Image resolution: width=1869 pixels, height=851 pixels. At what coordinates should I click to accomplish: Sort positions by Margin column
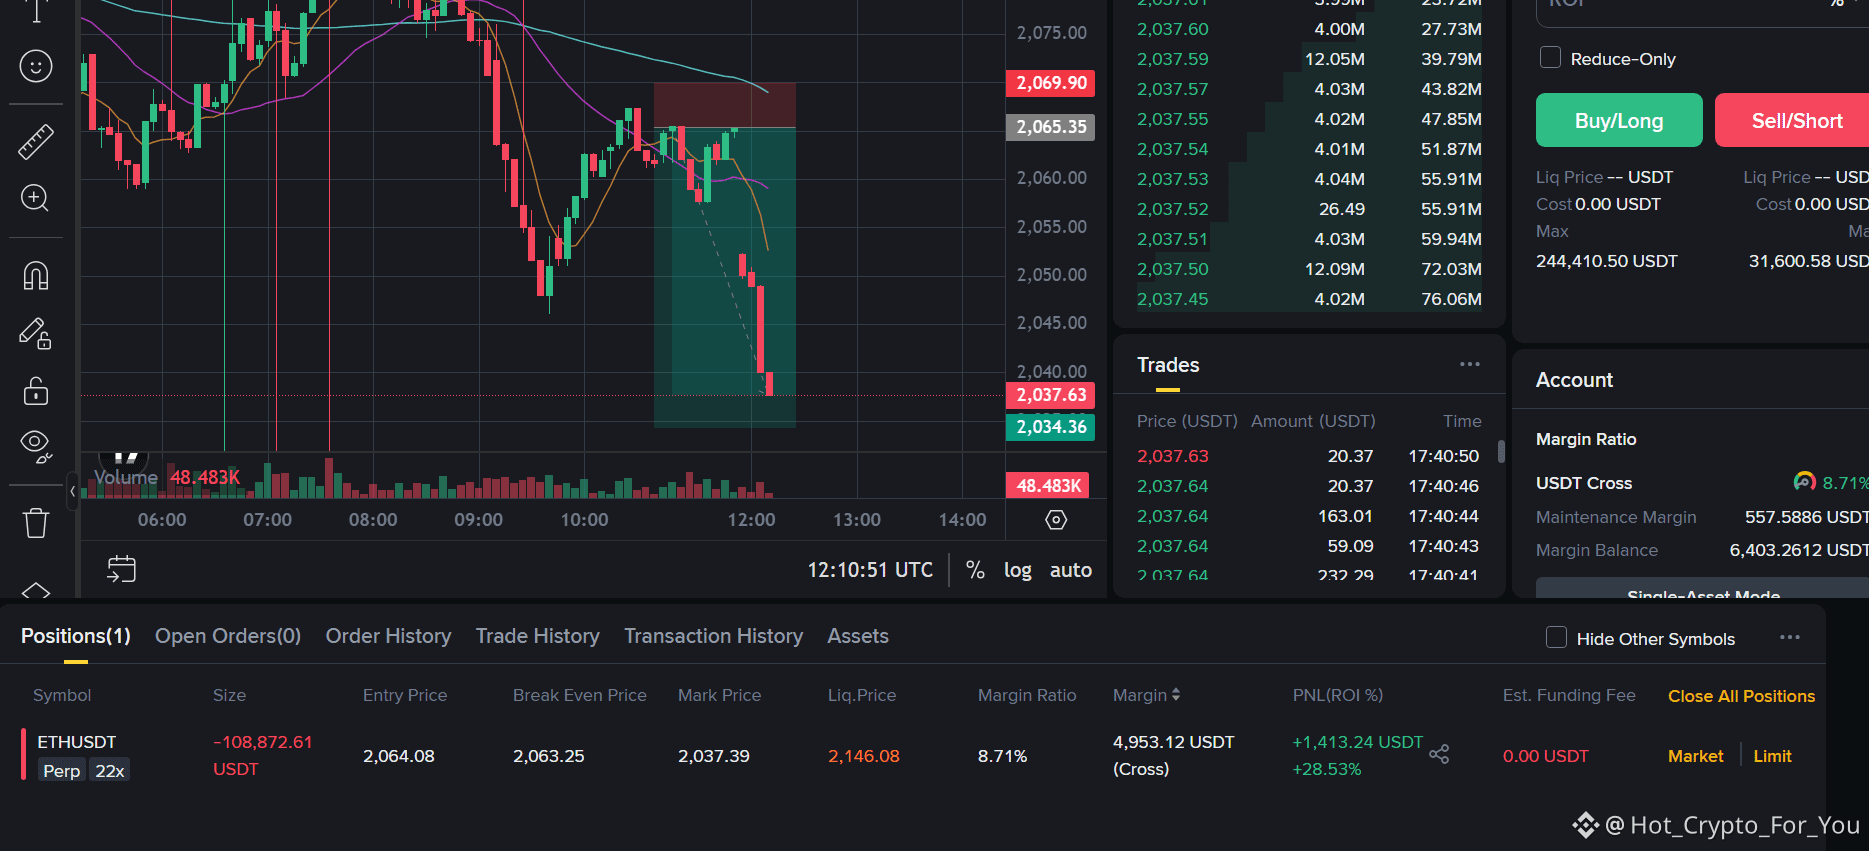(1146, 695)
